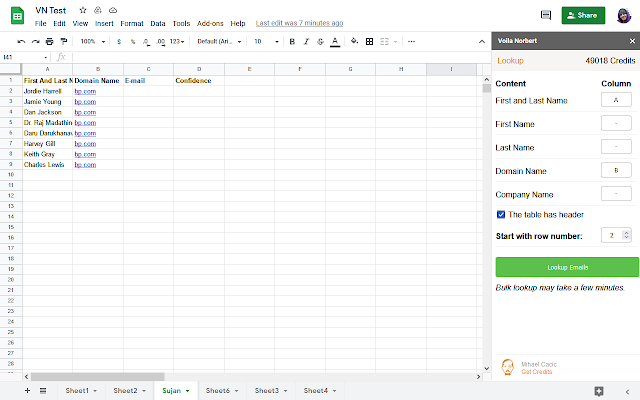Select cell containing 'Charles Lewis'
640x400 pixels.
coord(47,164)
